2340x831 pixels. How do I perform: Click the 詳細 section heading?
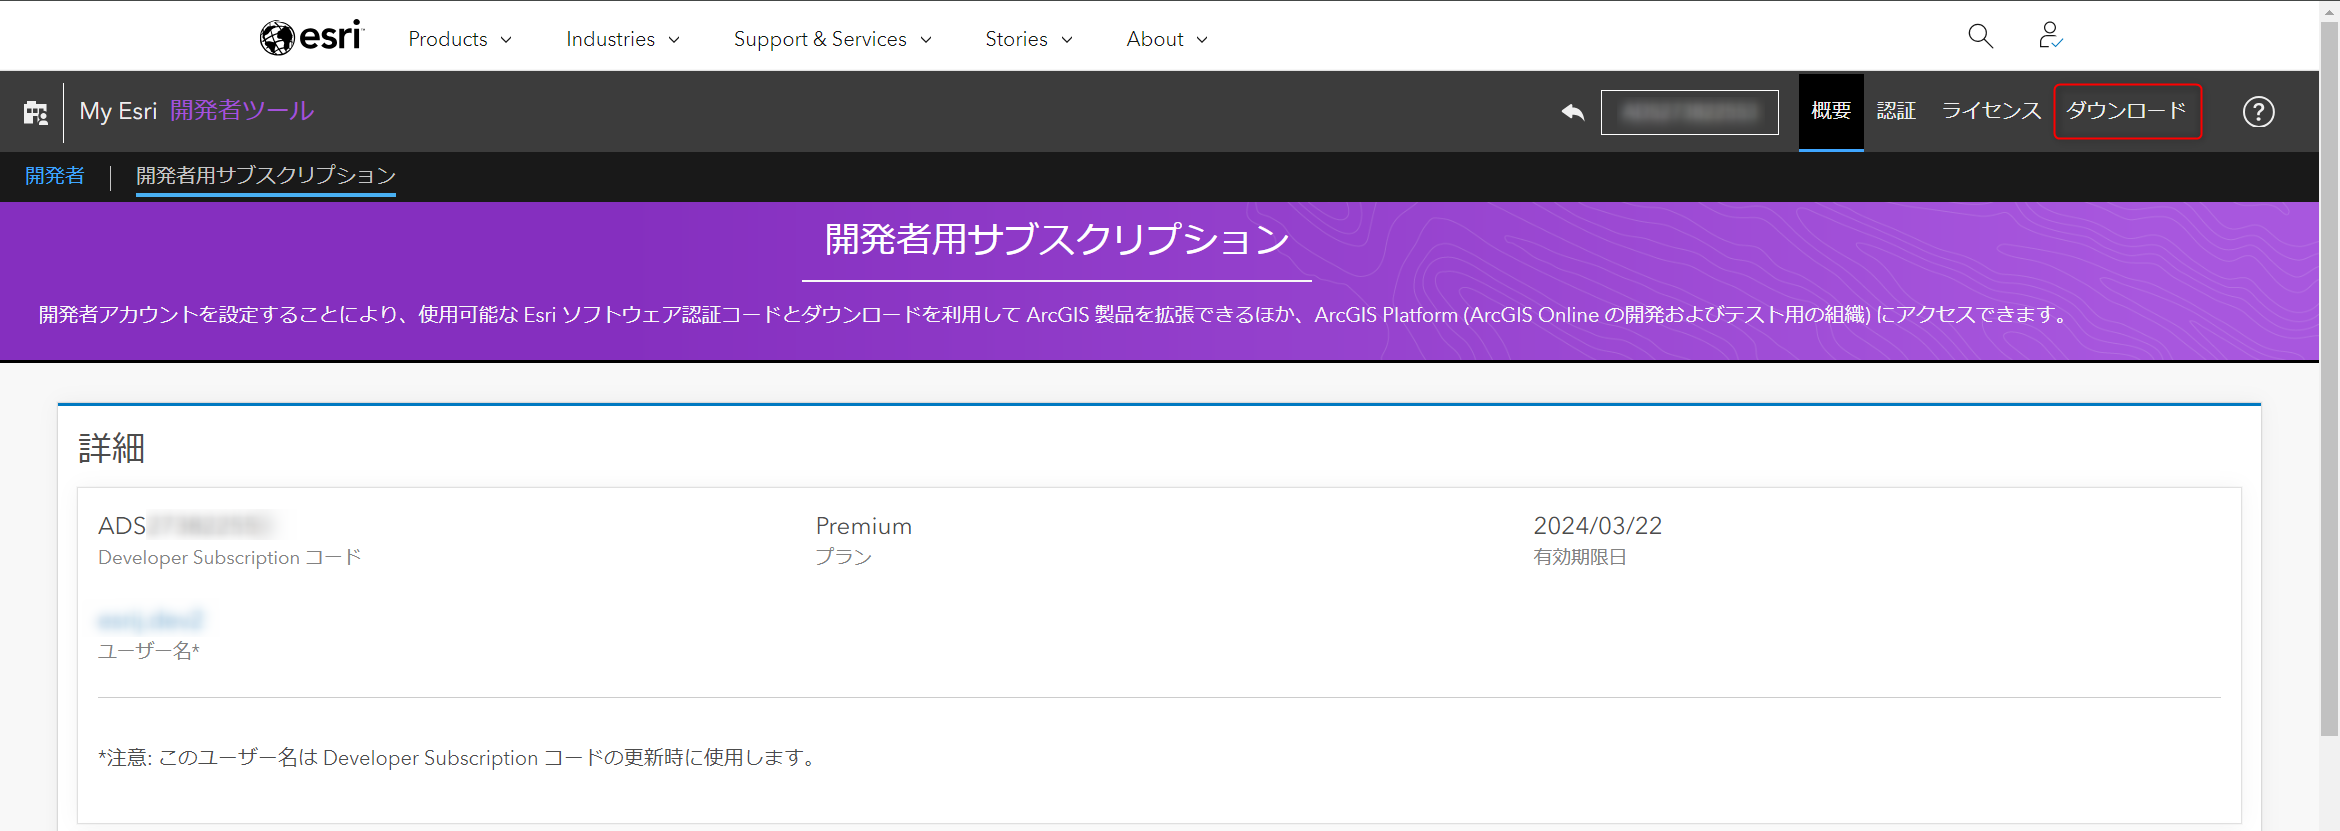112,448
